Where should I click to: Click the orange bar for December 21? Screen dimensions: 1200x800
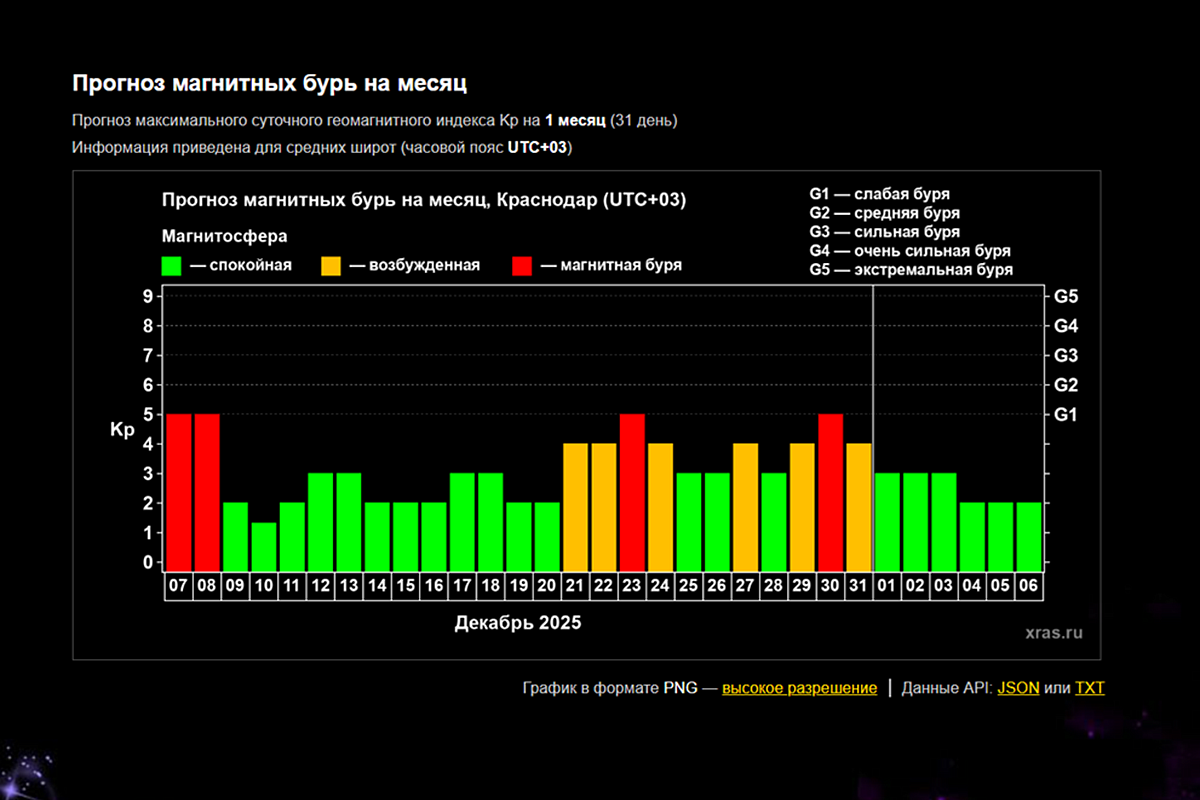[575, 507]
